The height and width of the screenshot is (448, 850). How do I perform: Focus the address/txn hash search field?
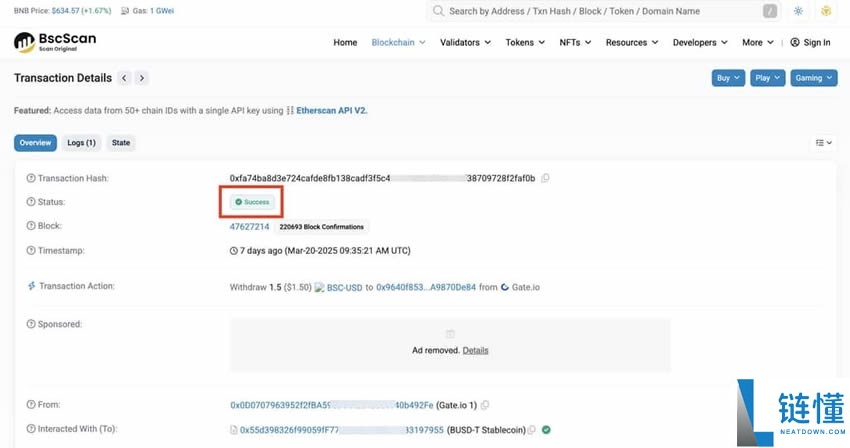[603, 11]
